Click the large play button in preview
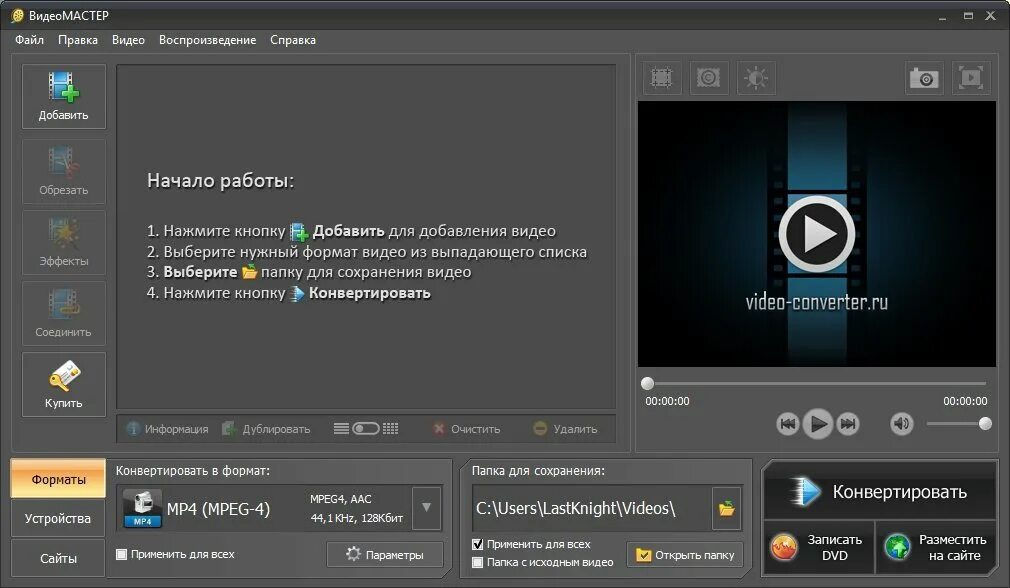The width and height of the screenshot is (1010, 588). pos(817,234)
